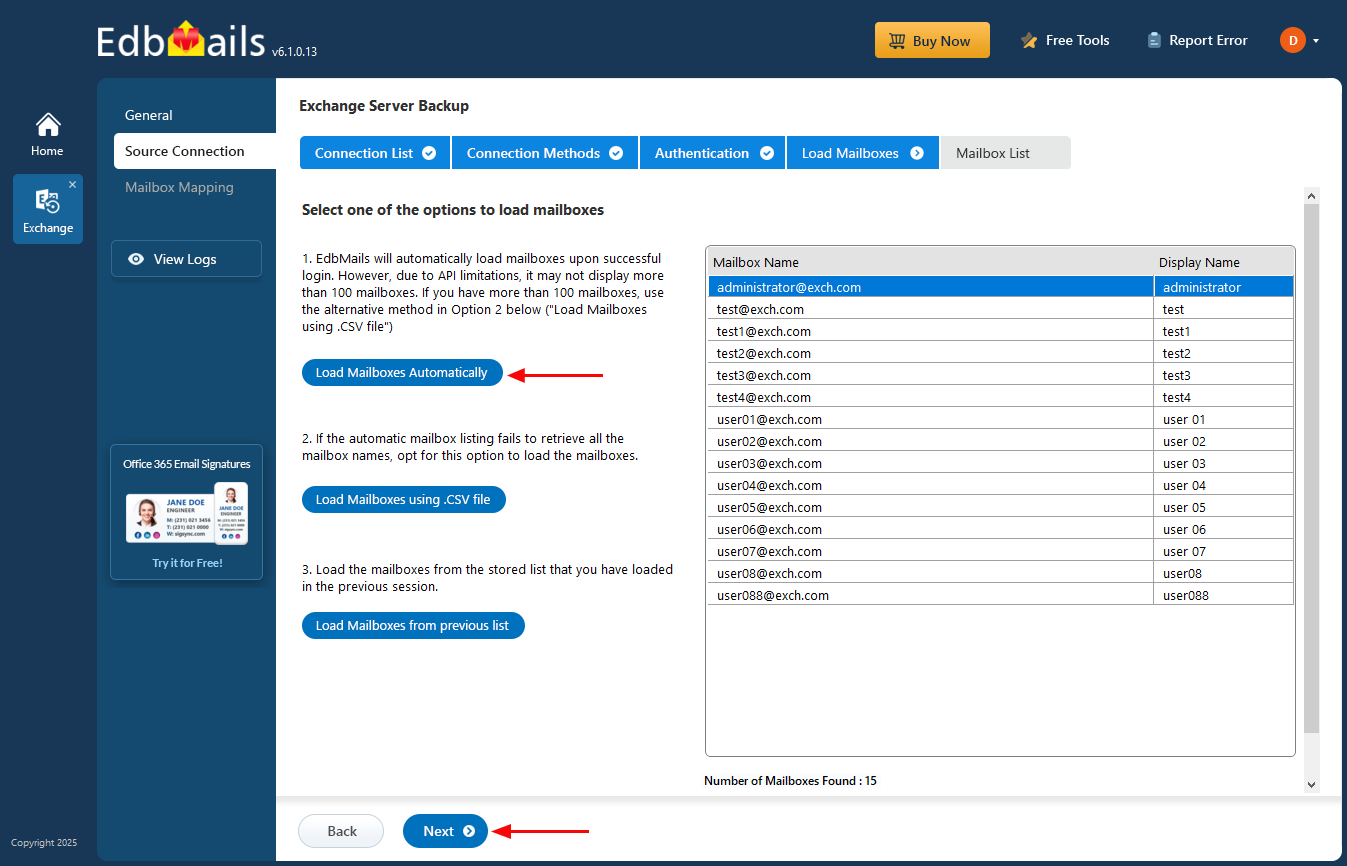Select user07@exch.com mailbox row
This screenshot has height=866, width=1347.
coord(1001,551)
